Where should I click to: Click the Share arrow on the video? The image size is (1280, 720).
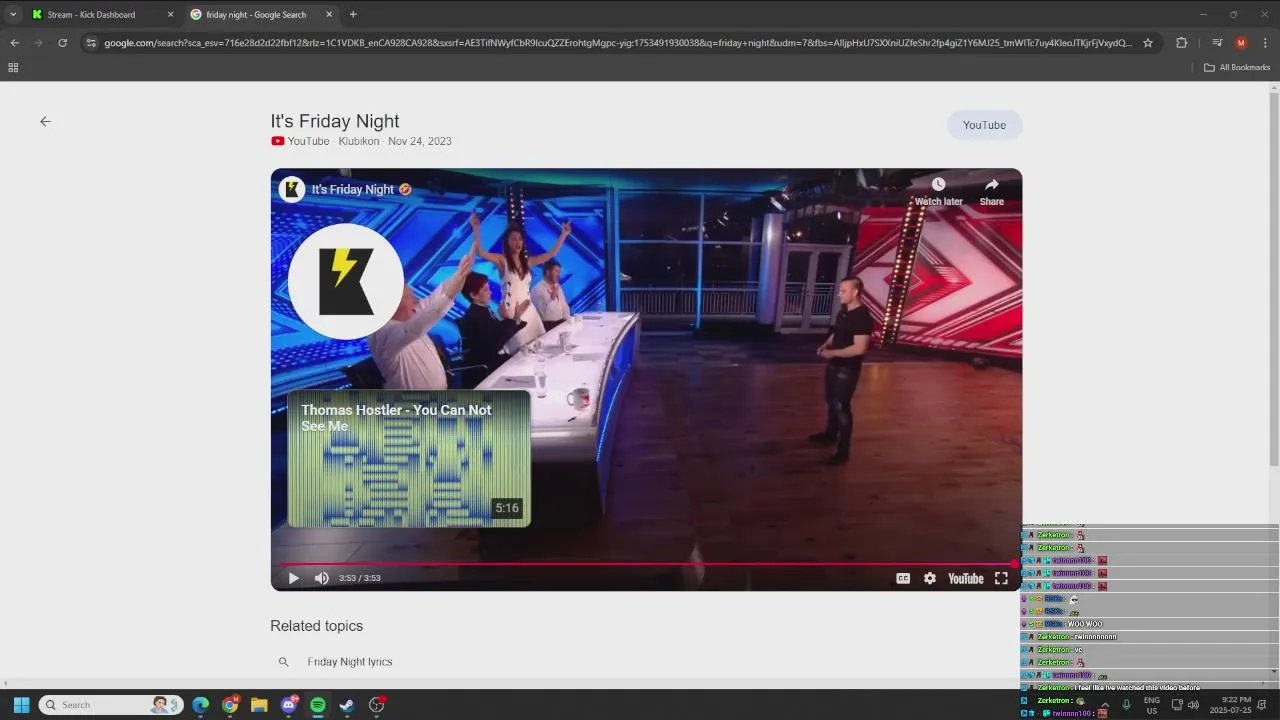(x=991, y=184)
